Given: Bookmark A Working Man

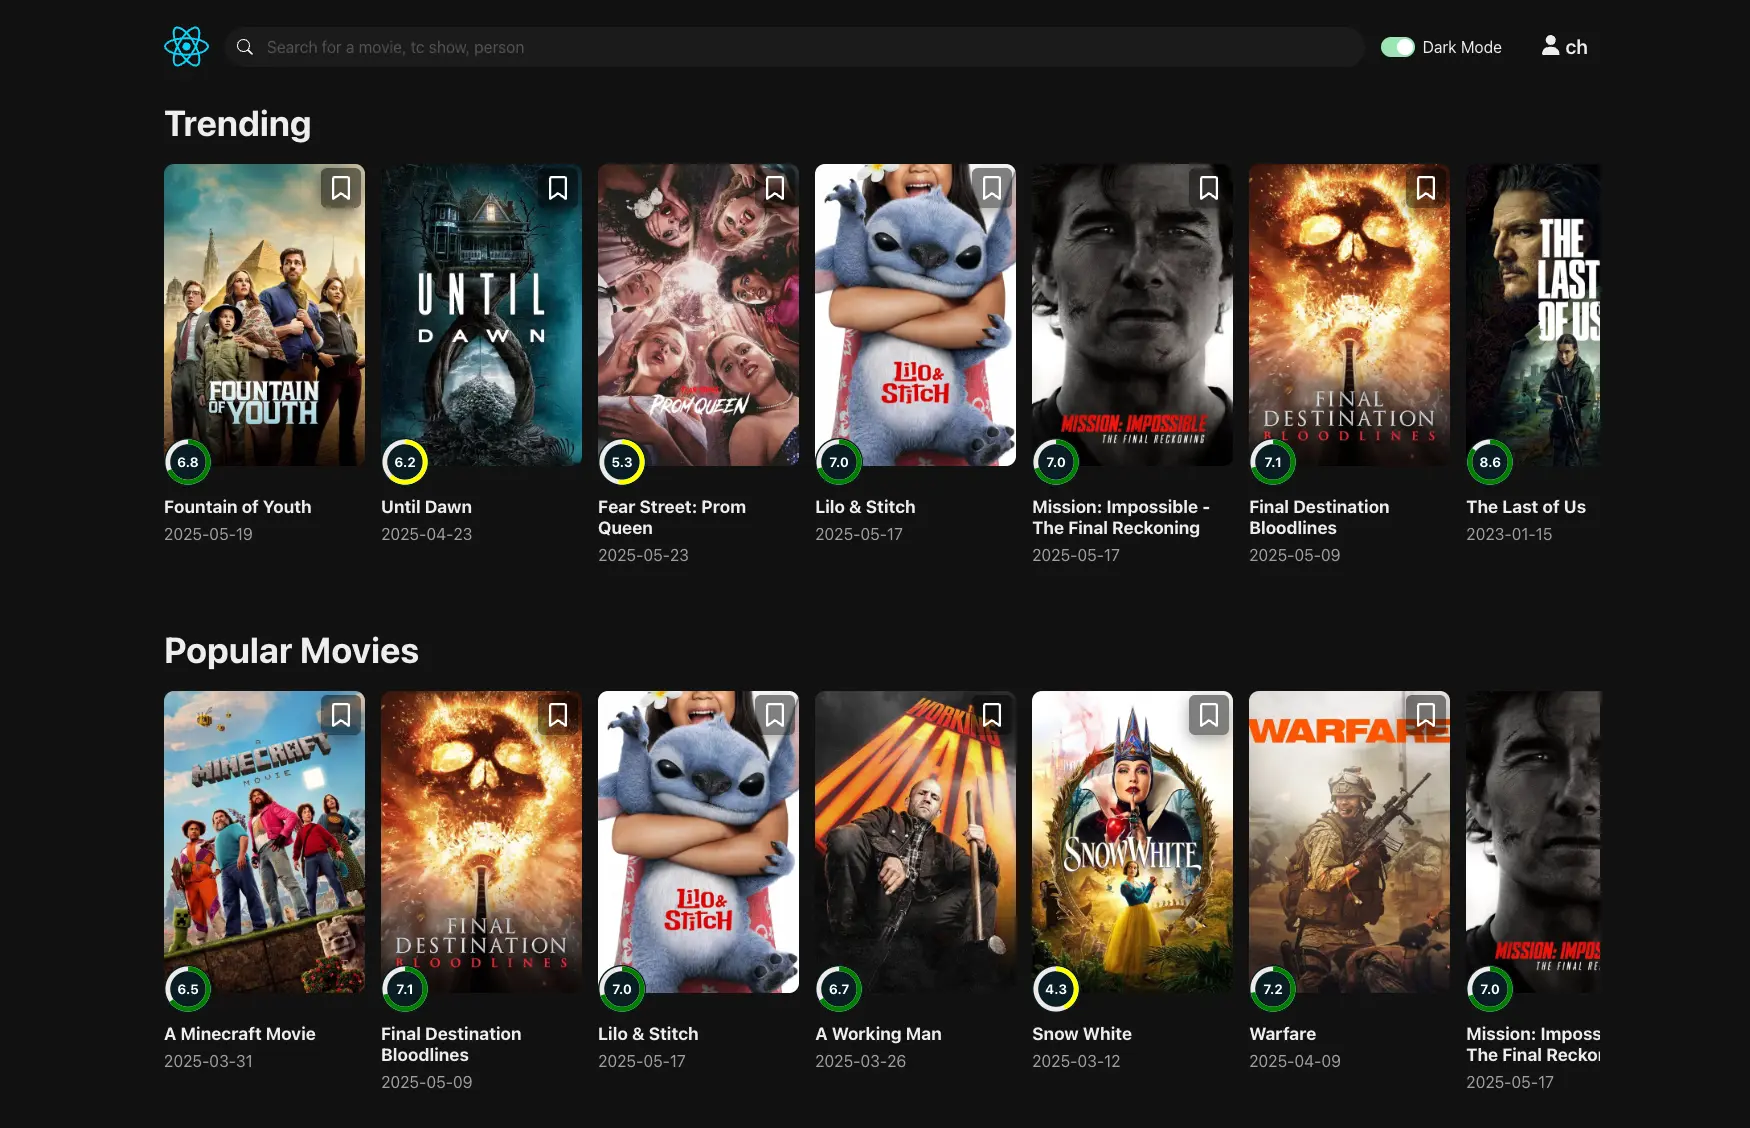Looking at the screenshot, I should [992, 715].
